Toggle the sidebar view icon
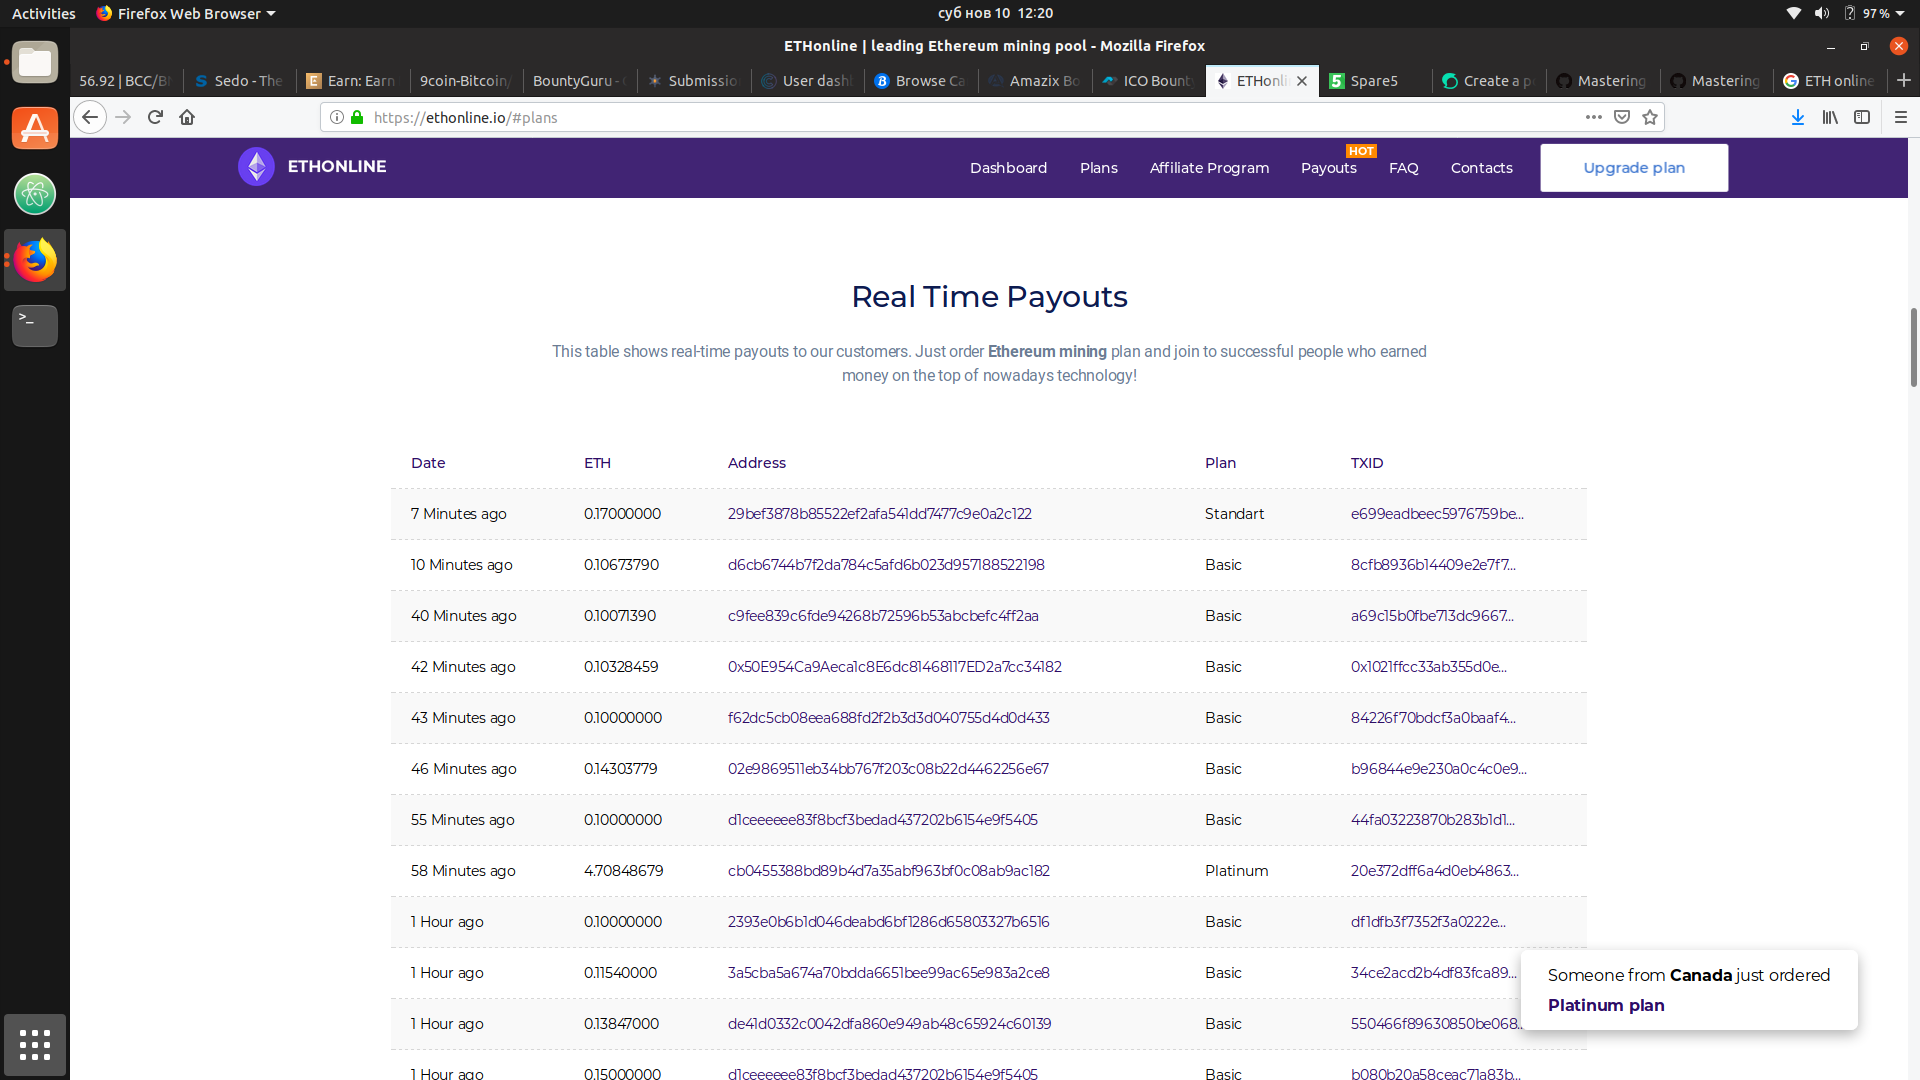 [1862, 117]
